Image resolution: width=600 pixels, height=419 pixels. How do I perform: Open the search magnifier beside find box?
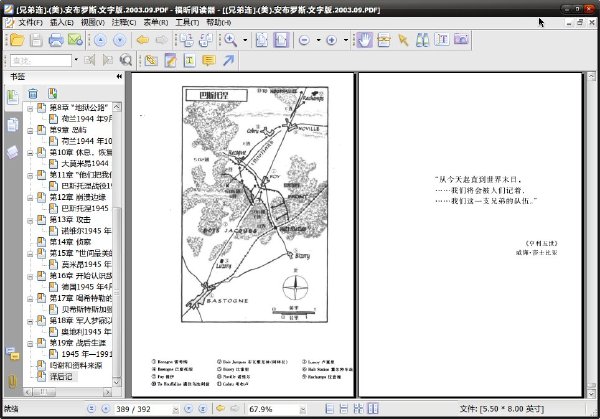126,60
